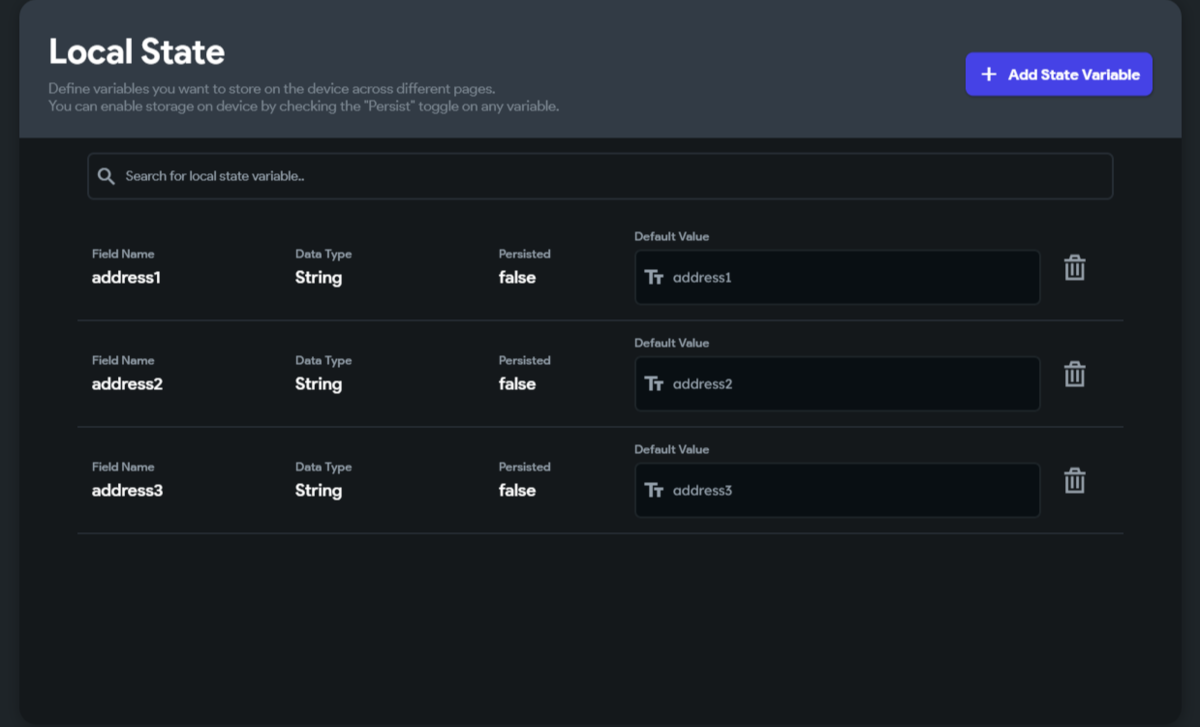Click the Local State heading
This screenshot has width=1200, height=727.
137,51
